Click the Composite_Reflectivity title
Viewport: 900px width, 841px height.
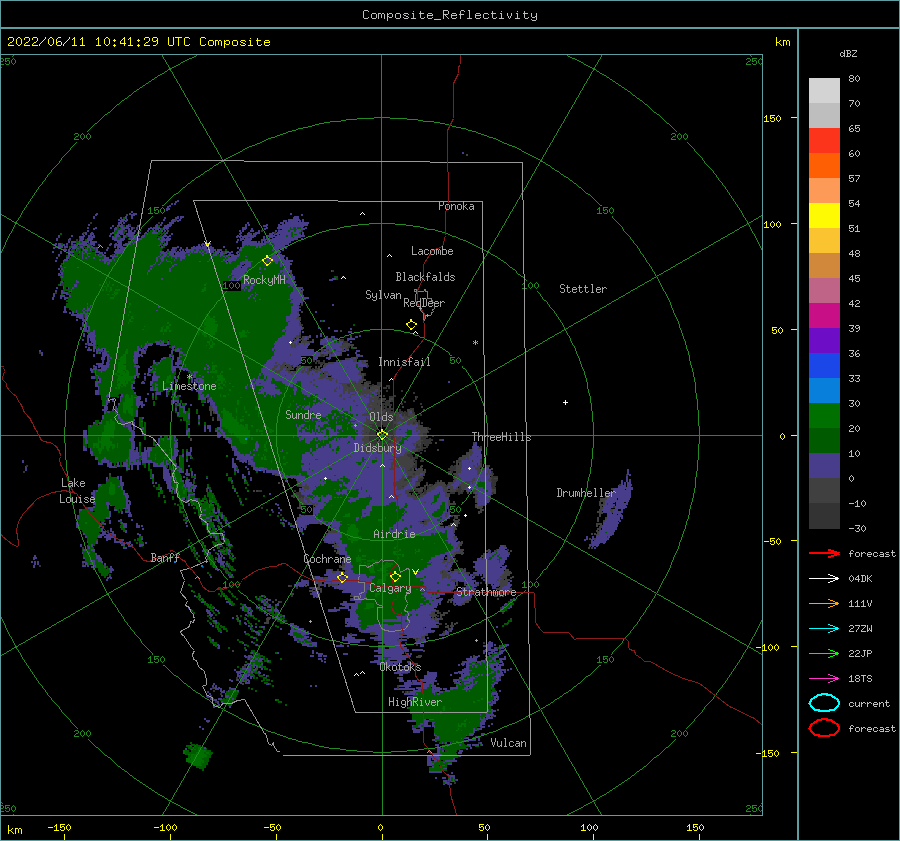pyautogui.click(x=450, y=15)
